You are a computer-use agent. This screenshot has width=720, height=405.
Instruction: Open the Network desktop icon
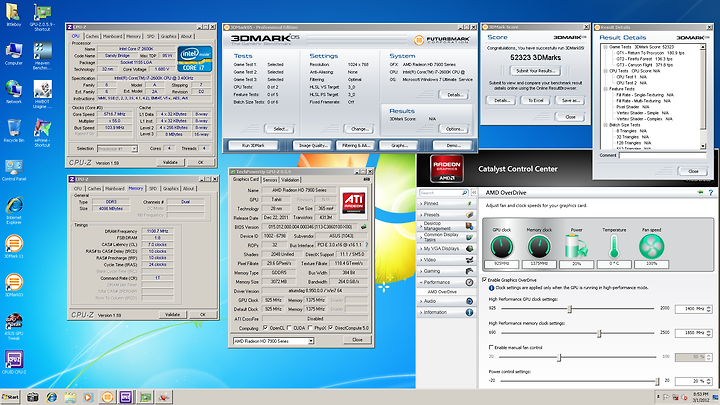(x=14, y=92)
